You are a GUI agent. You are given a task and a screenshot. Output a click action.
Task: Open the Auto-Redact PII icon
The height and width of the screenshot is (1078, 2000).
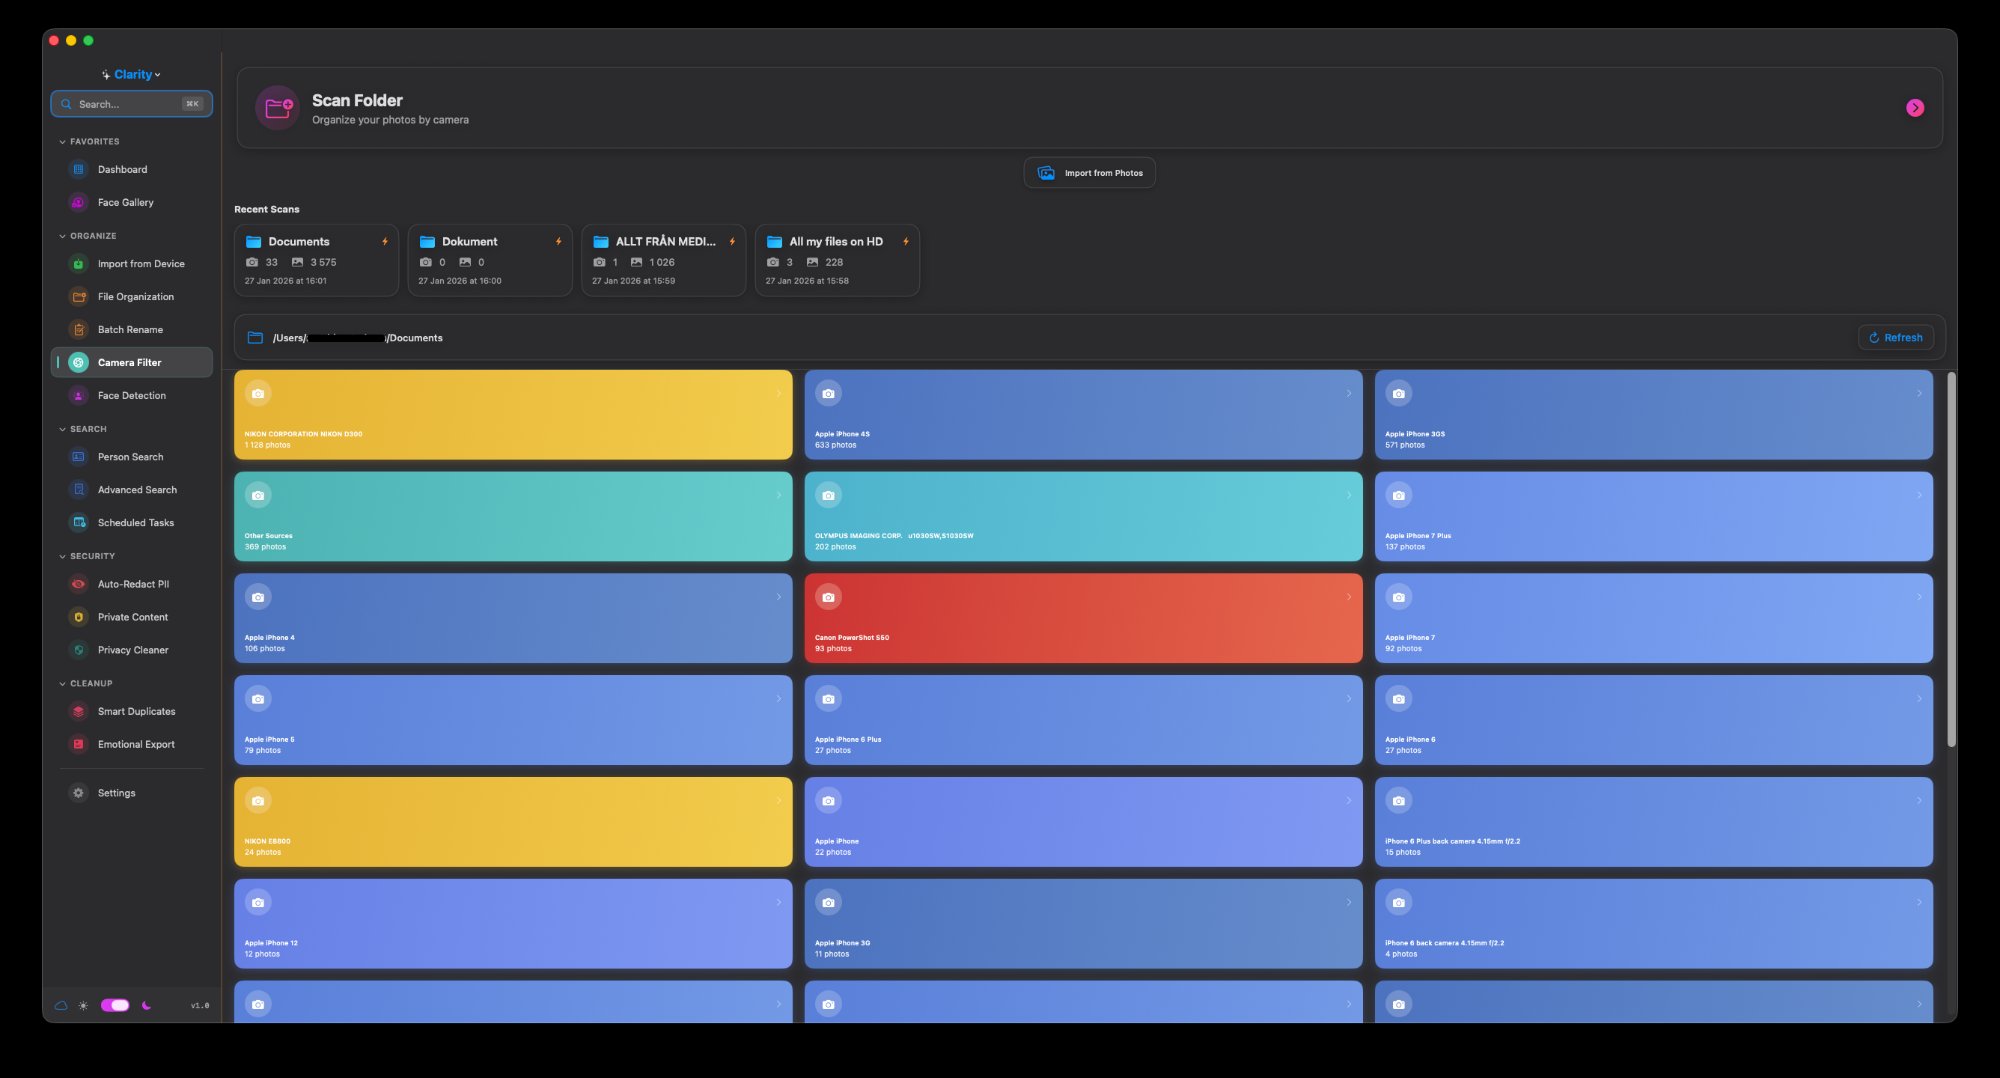(x=78, y=584)
